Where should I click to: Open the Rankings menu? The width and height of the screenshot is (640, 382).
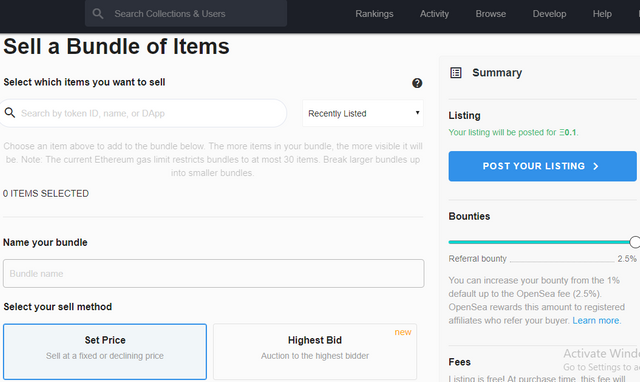pos(374,13)
